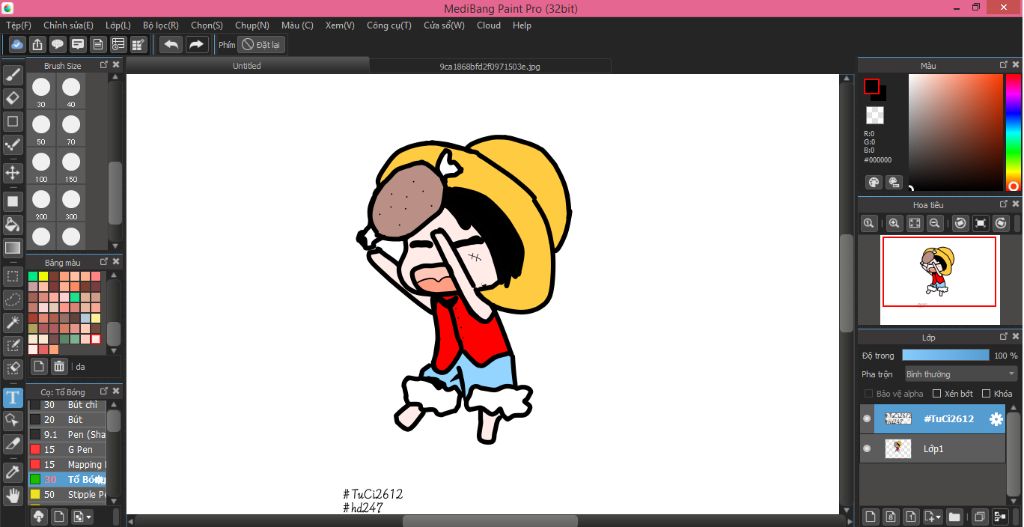Click the Độ trong opacity slider
The height and width of the screenshot is (527, 1024).
946,355
